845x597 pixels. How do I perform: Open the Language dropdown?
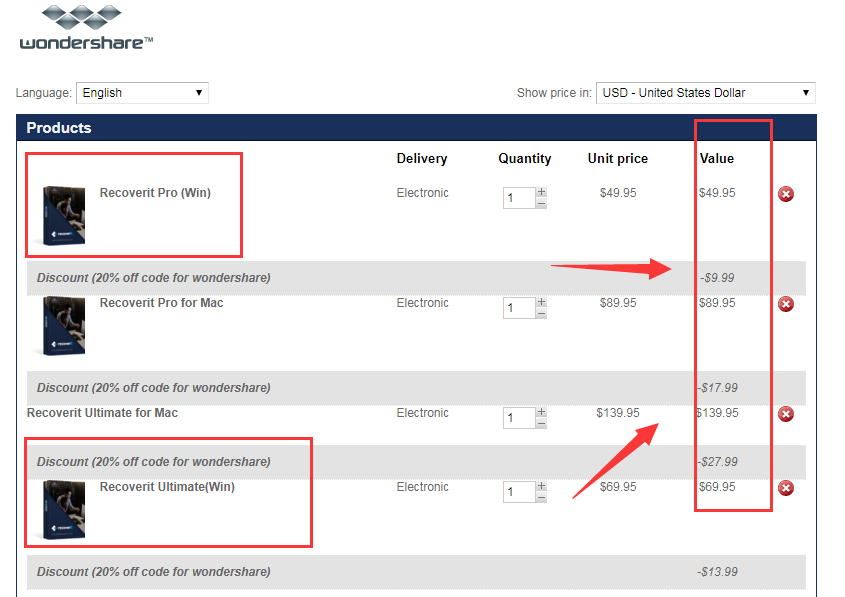(x=142, y=93)
